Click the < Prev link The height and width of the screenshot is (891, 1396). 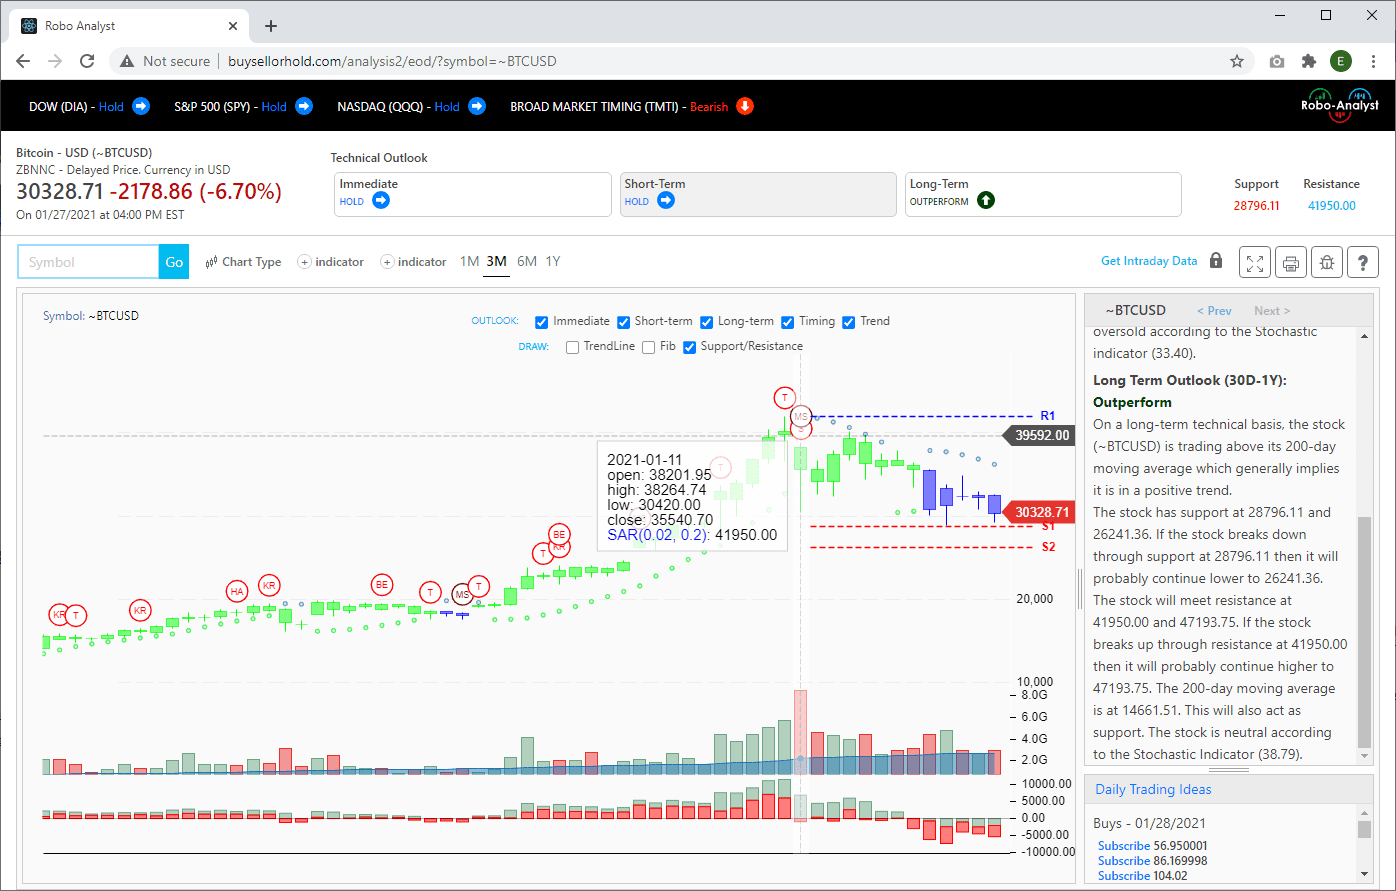pos(1214,311)
